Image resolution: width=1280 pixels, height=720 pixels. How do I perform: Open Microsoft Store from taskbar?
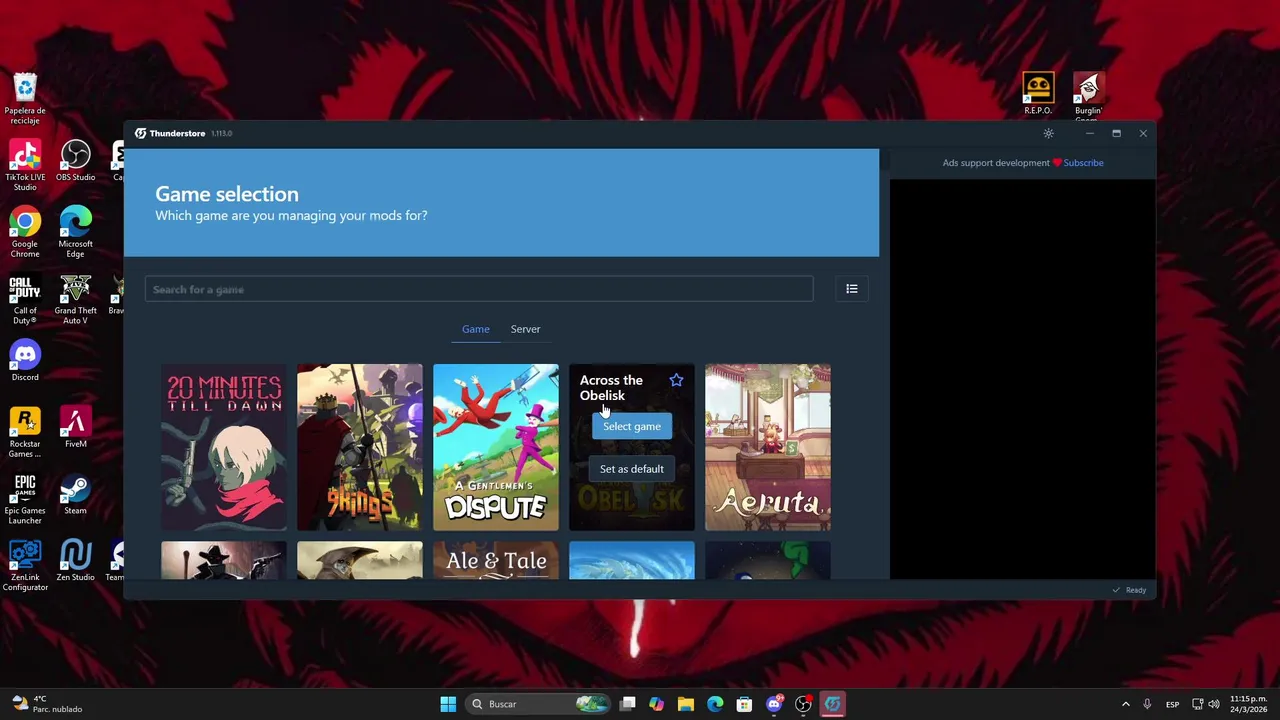[x=744, y=704]
